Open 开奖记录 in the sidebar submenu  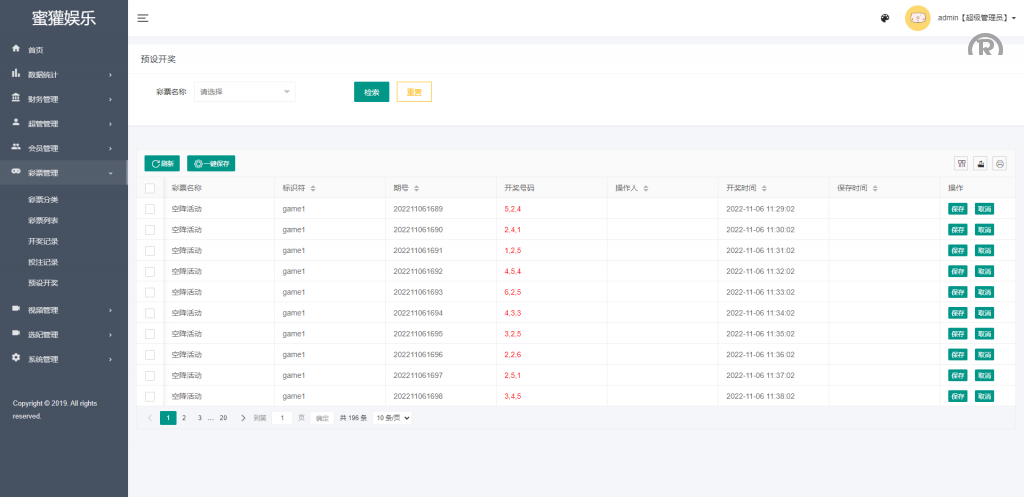click(43, 241)
